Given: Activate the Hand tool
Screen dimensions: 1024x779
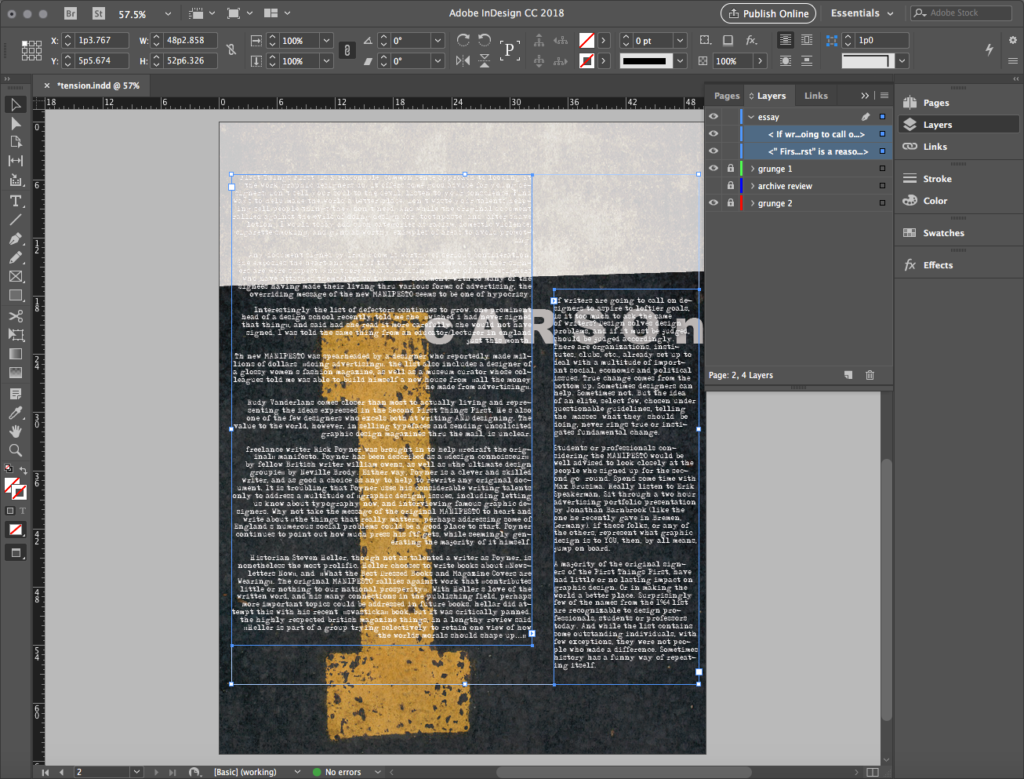Looking at the screenshot, I should point(16,431).
